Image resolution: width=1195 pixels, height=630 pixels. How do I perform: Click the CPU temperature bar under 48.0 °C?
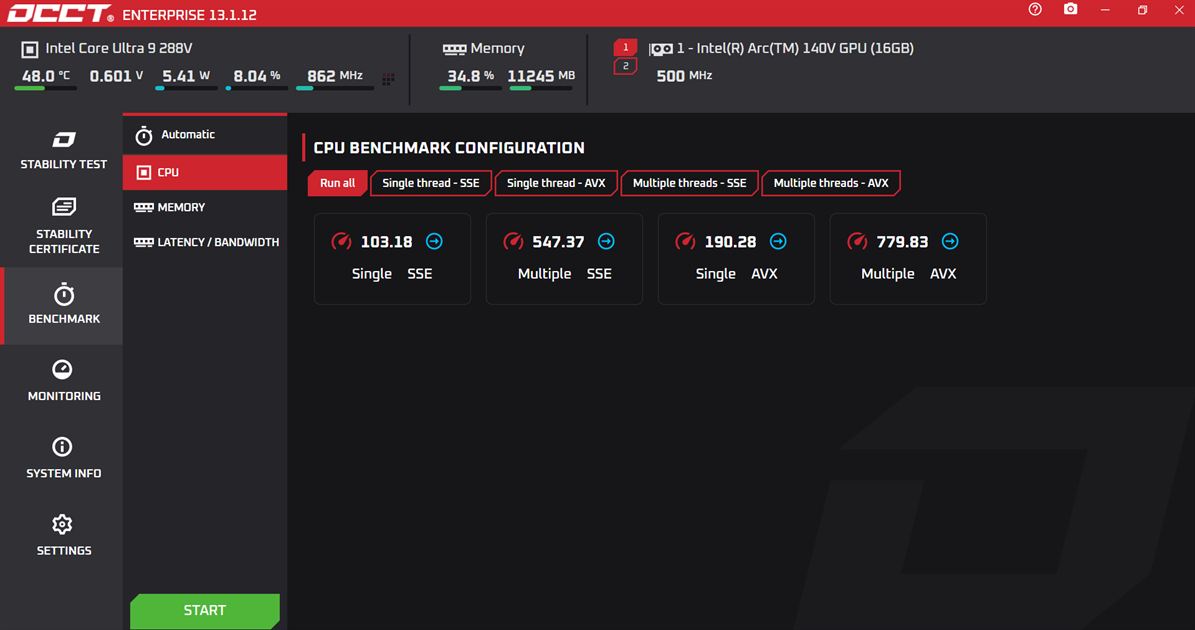(46, 88)
